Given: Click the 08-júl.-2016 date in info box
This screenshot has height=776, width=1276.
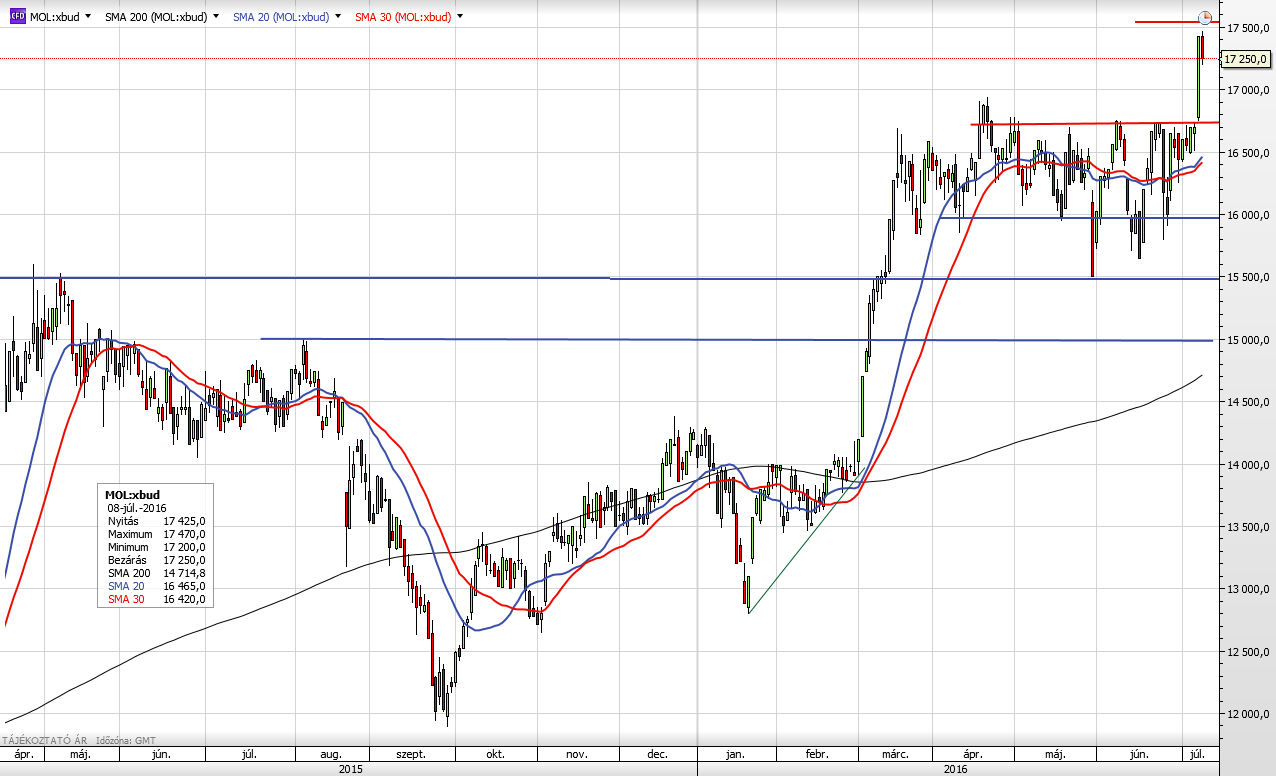Looking at the screenshot, I should click(138, 508).
